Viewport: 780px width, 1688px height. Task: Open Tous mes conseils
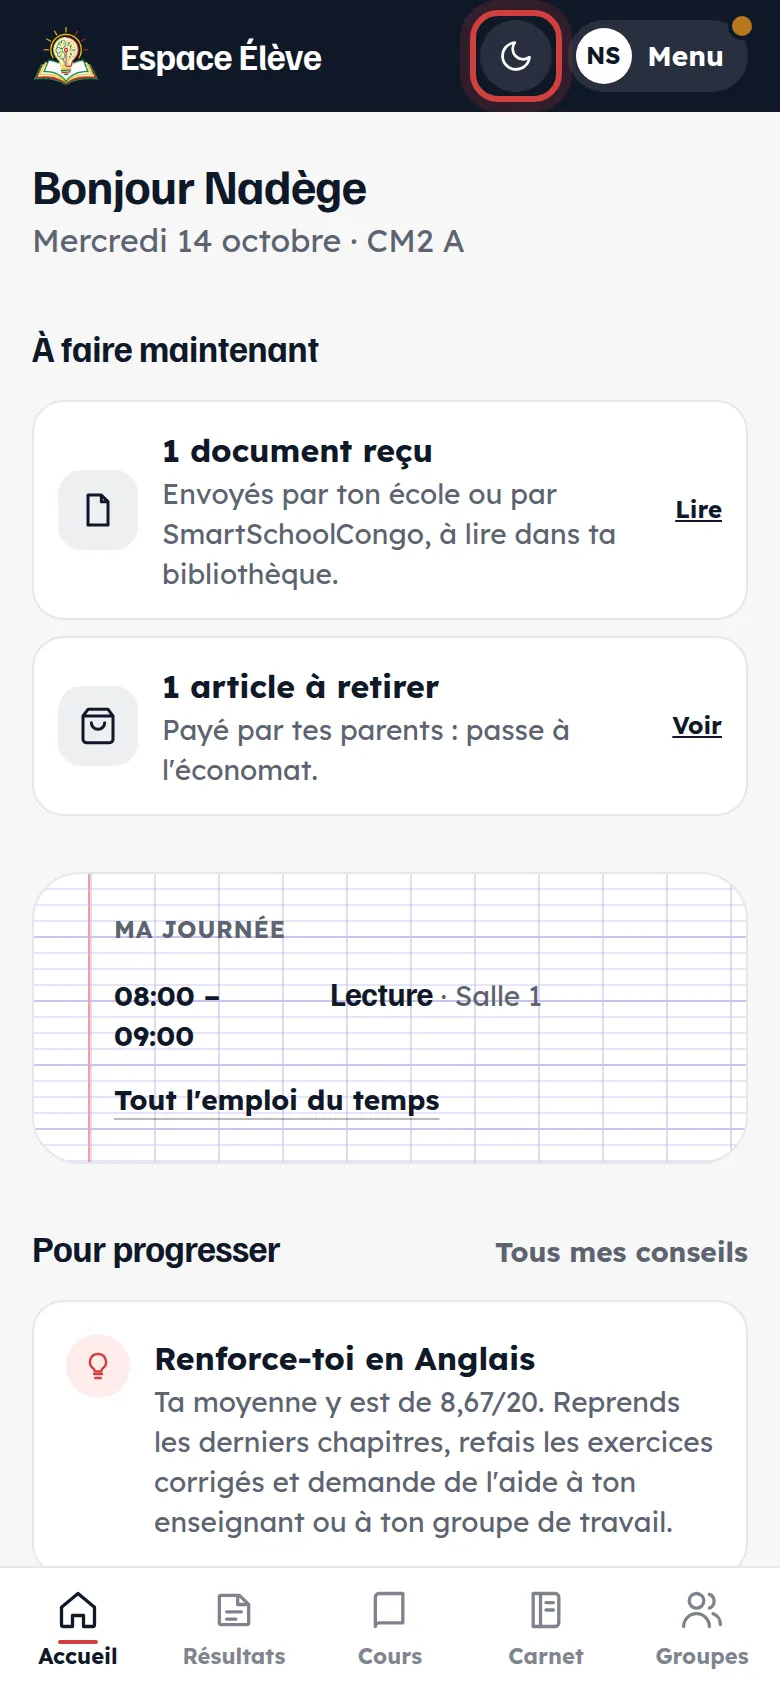(x=621, y=1252)
